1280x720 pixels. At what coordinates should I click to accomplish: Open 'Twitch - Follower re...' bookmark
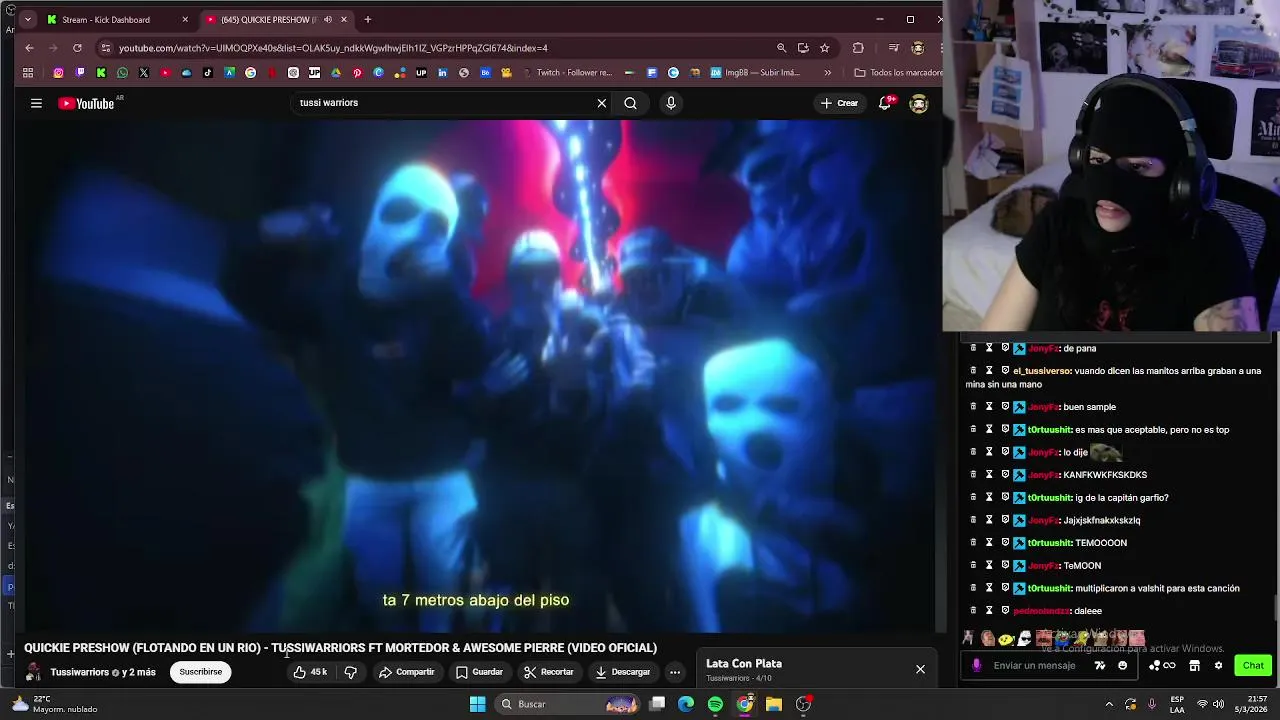tap(567, 73)
